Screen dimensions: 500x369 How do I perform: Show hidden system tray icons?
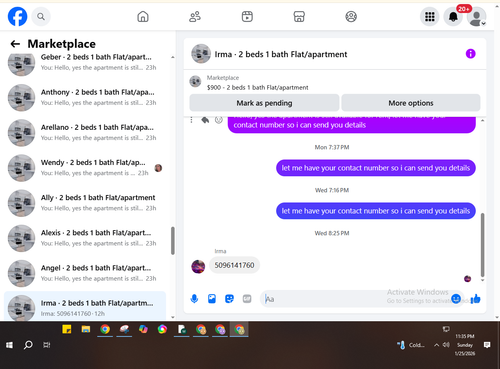pos(436,345)
